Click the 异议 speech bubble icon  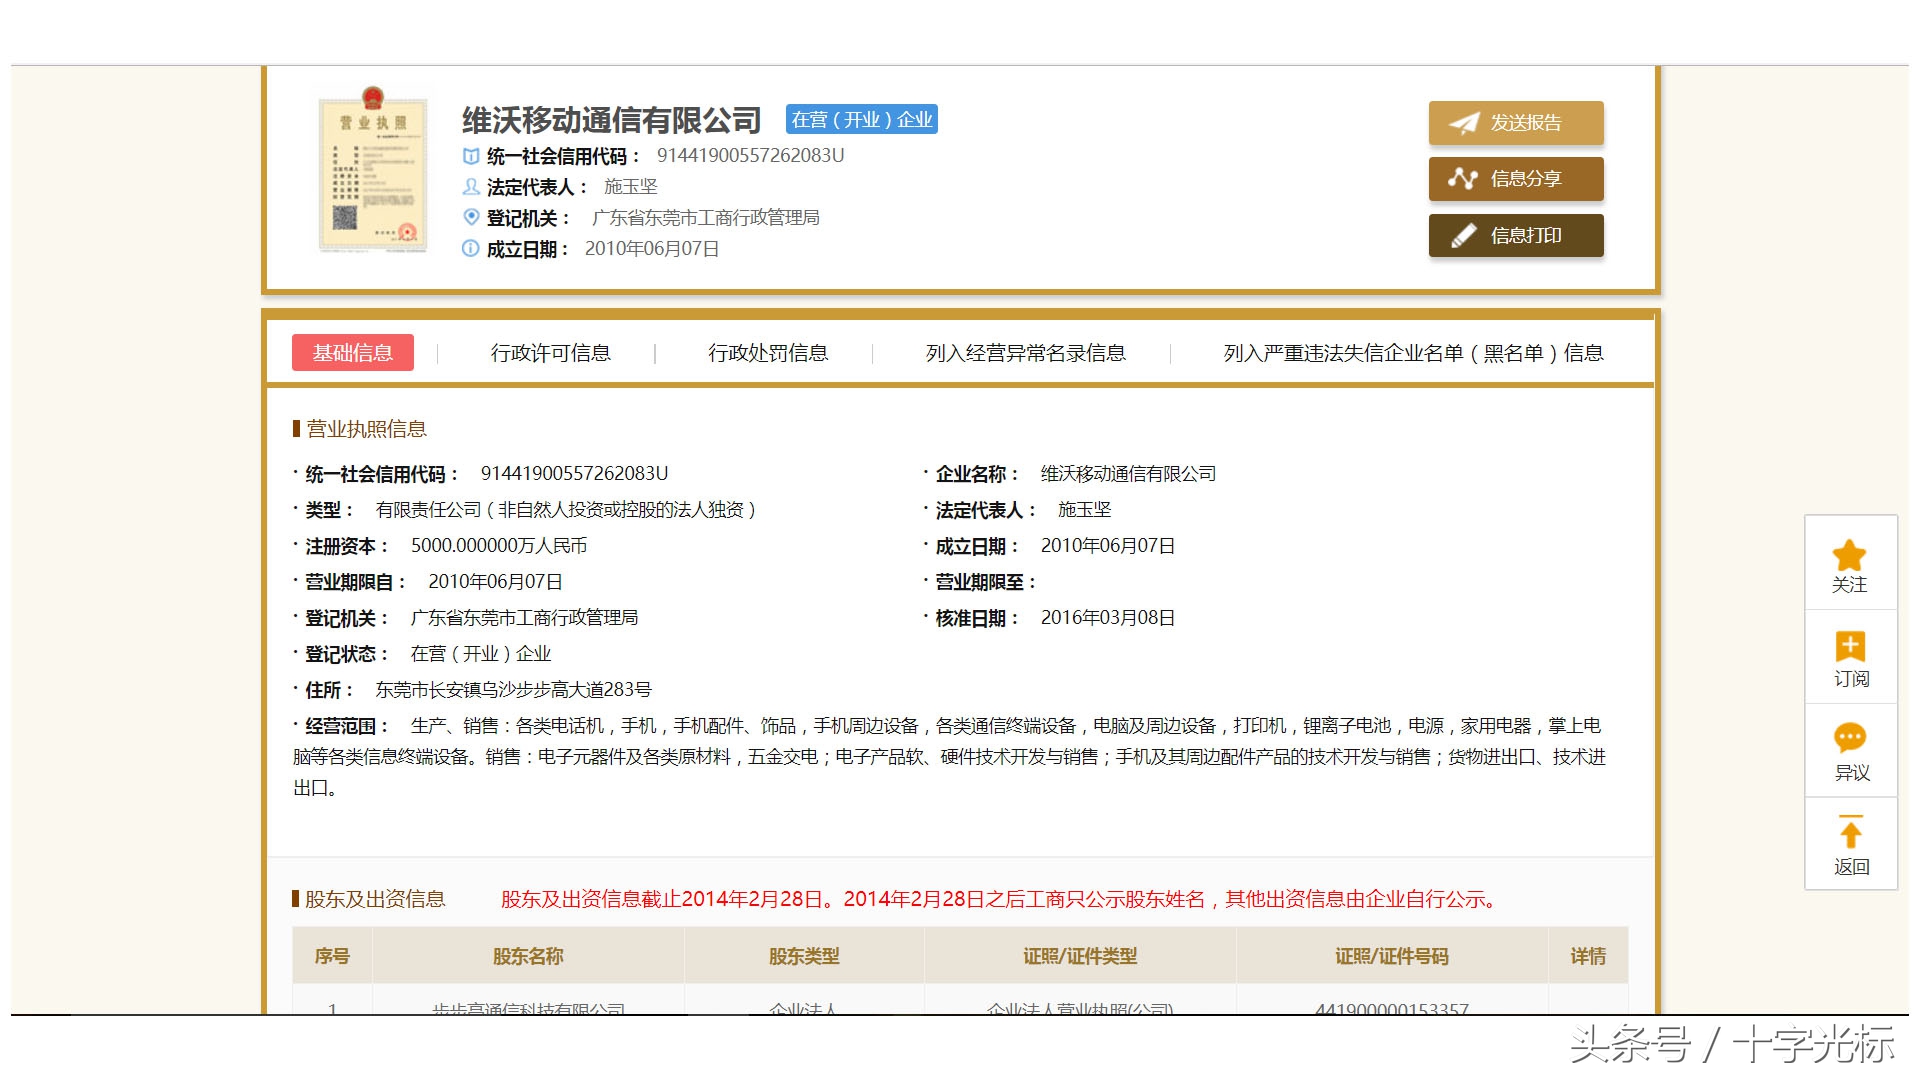[x=1851, y=737]
